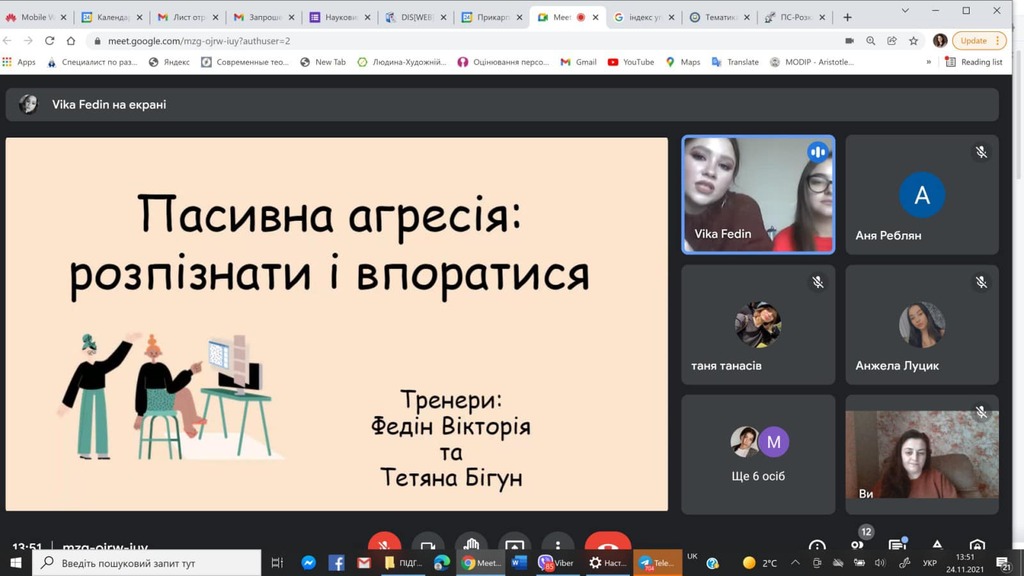The image size is (1024, 576).
Task: Open Telegram from the taskbar
Action: coord(656,563)
